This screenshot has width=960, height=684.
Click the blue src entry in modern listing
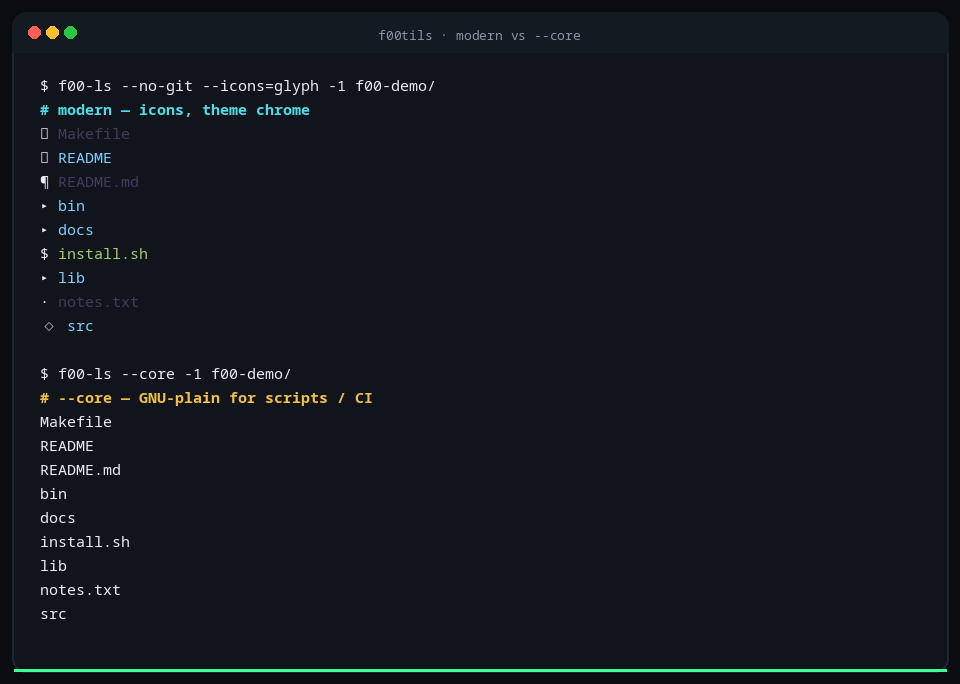click(80, 326)
